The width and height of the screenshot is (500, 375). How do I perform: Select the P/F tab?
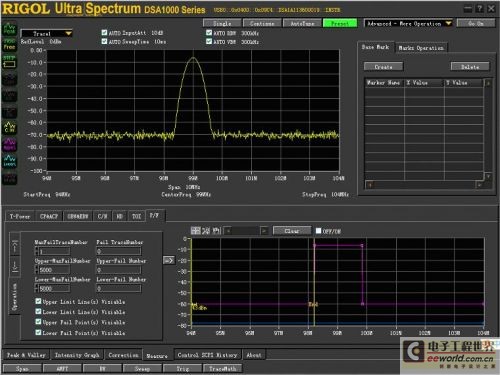coord(154,215)
